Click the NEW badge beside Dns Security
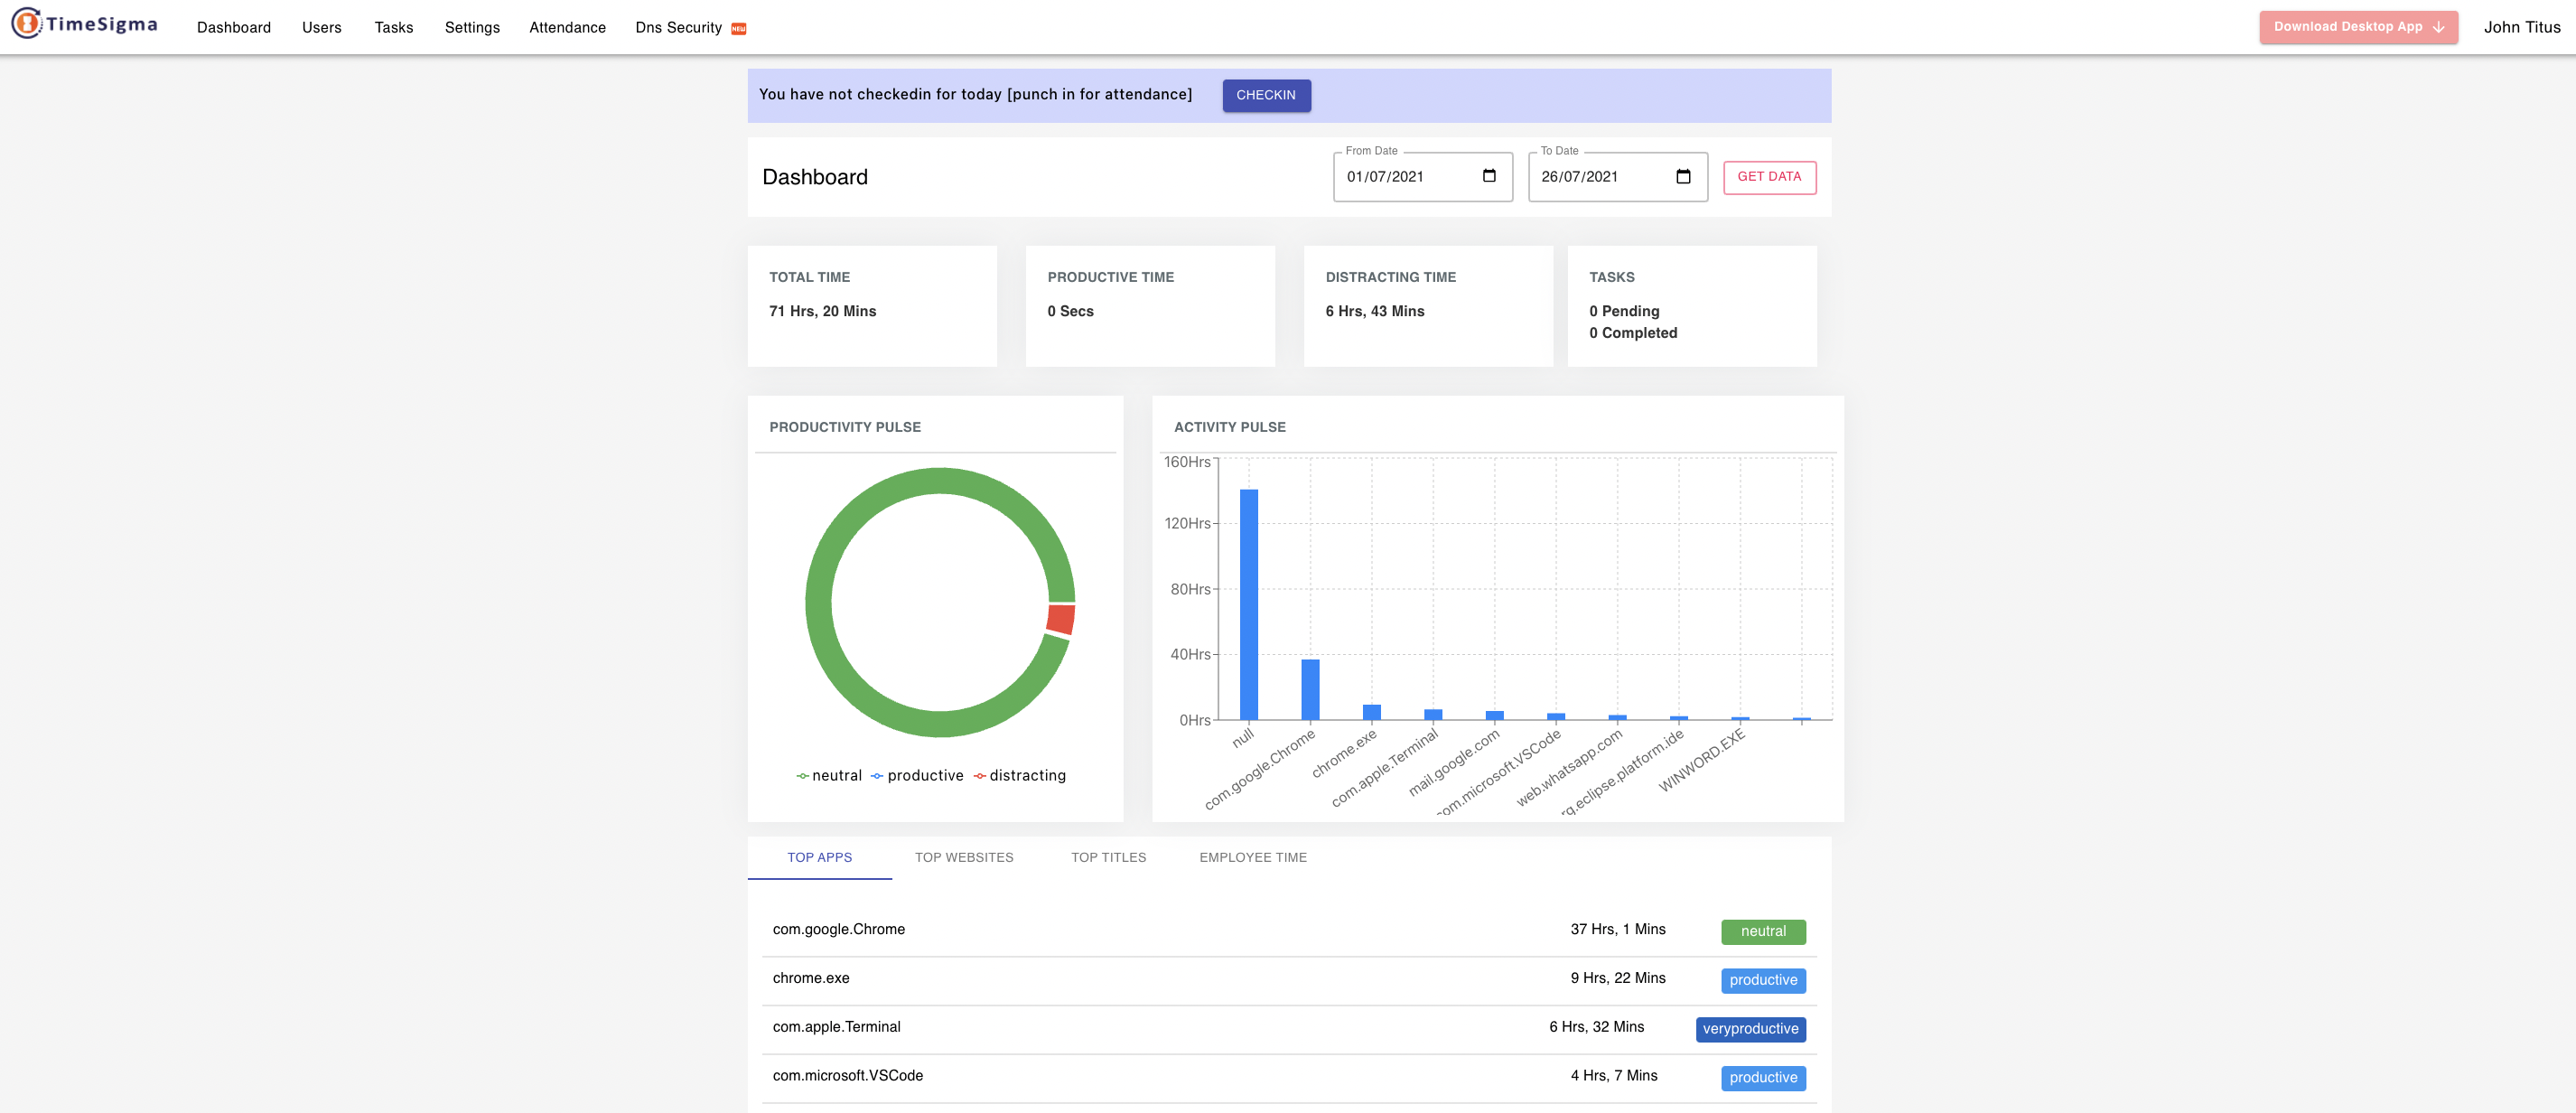 point(739,29)
